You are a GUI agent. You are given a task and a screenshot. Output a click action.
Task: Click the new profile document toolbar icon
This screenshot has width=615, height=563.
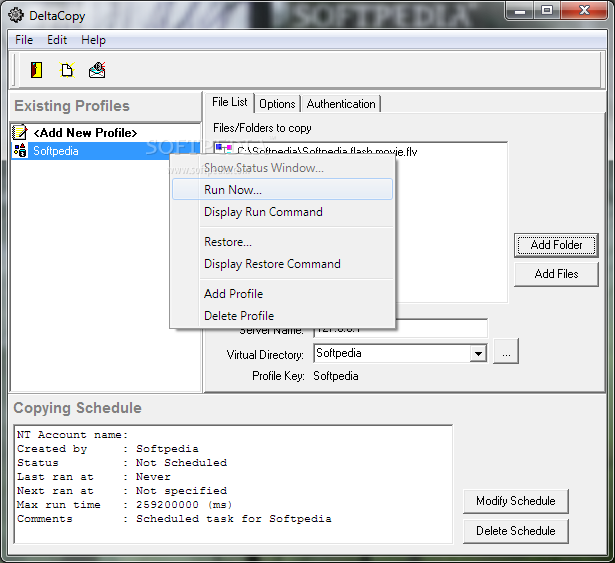pos(67,70)
